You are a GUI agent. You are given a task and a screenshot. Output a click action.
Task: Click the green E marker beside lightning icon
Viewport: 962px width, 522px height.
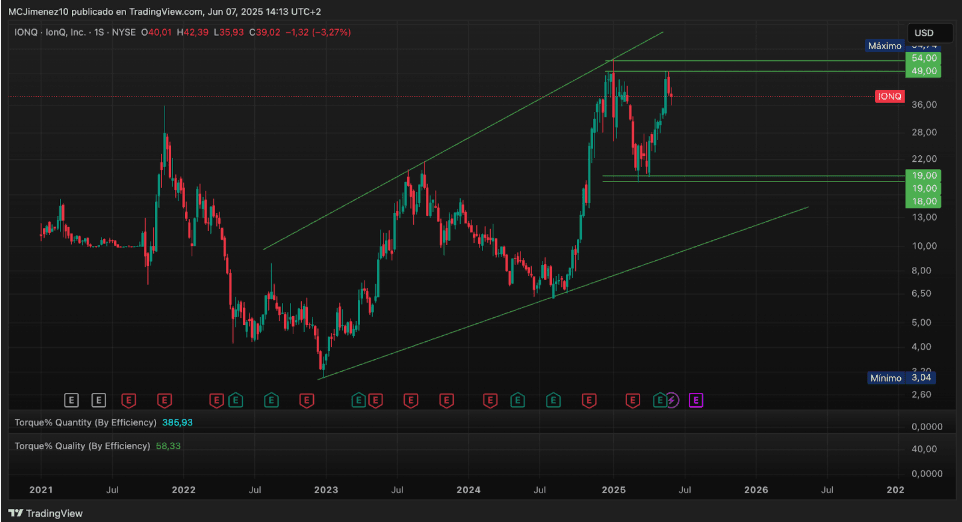(659, 400)
